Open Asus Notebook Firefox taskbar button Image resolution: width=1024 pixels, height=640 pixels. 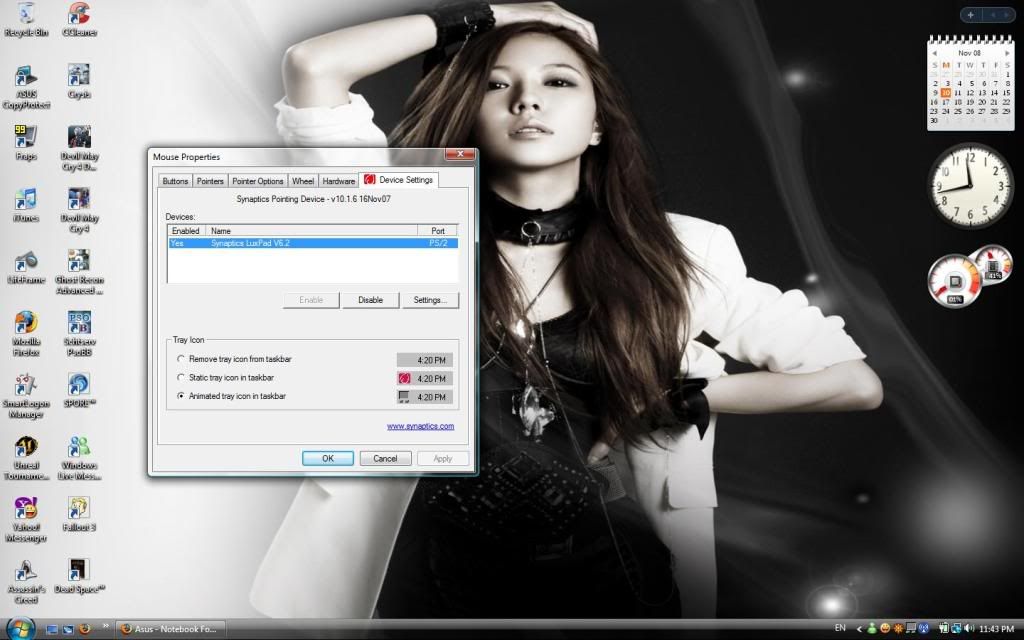click(x=170, y=629)
